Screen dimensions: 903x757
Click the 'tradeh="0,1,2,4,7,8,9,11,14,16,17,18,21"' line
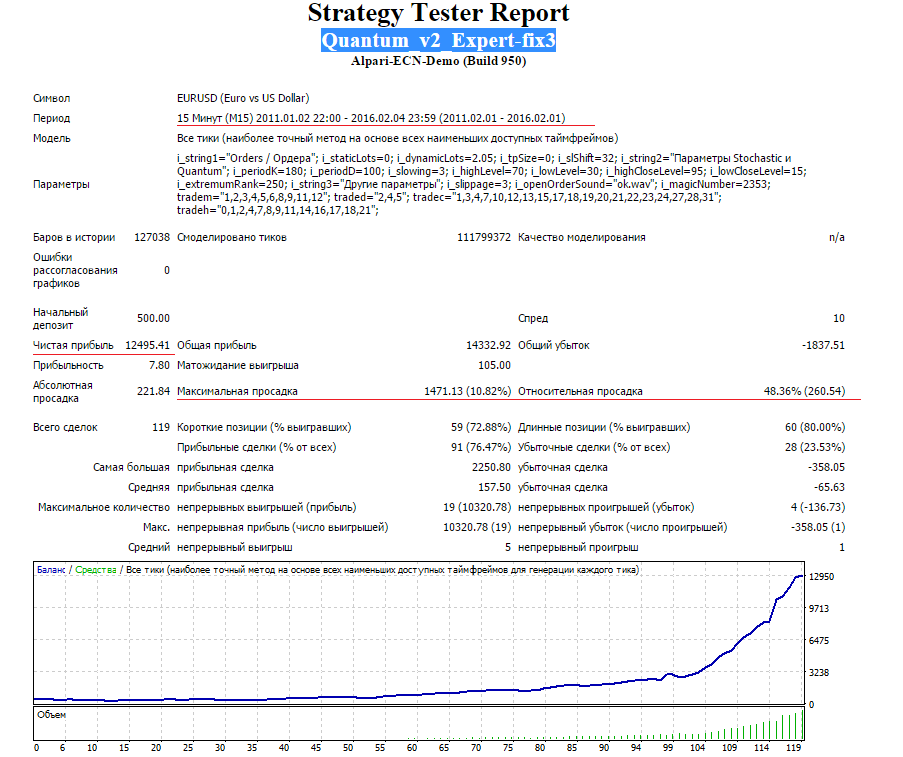tap(278, 210)
